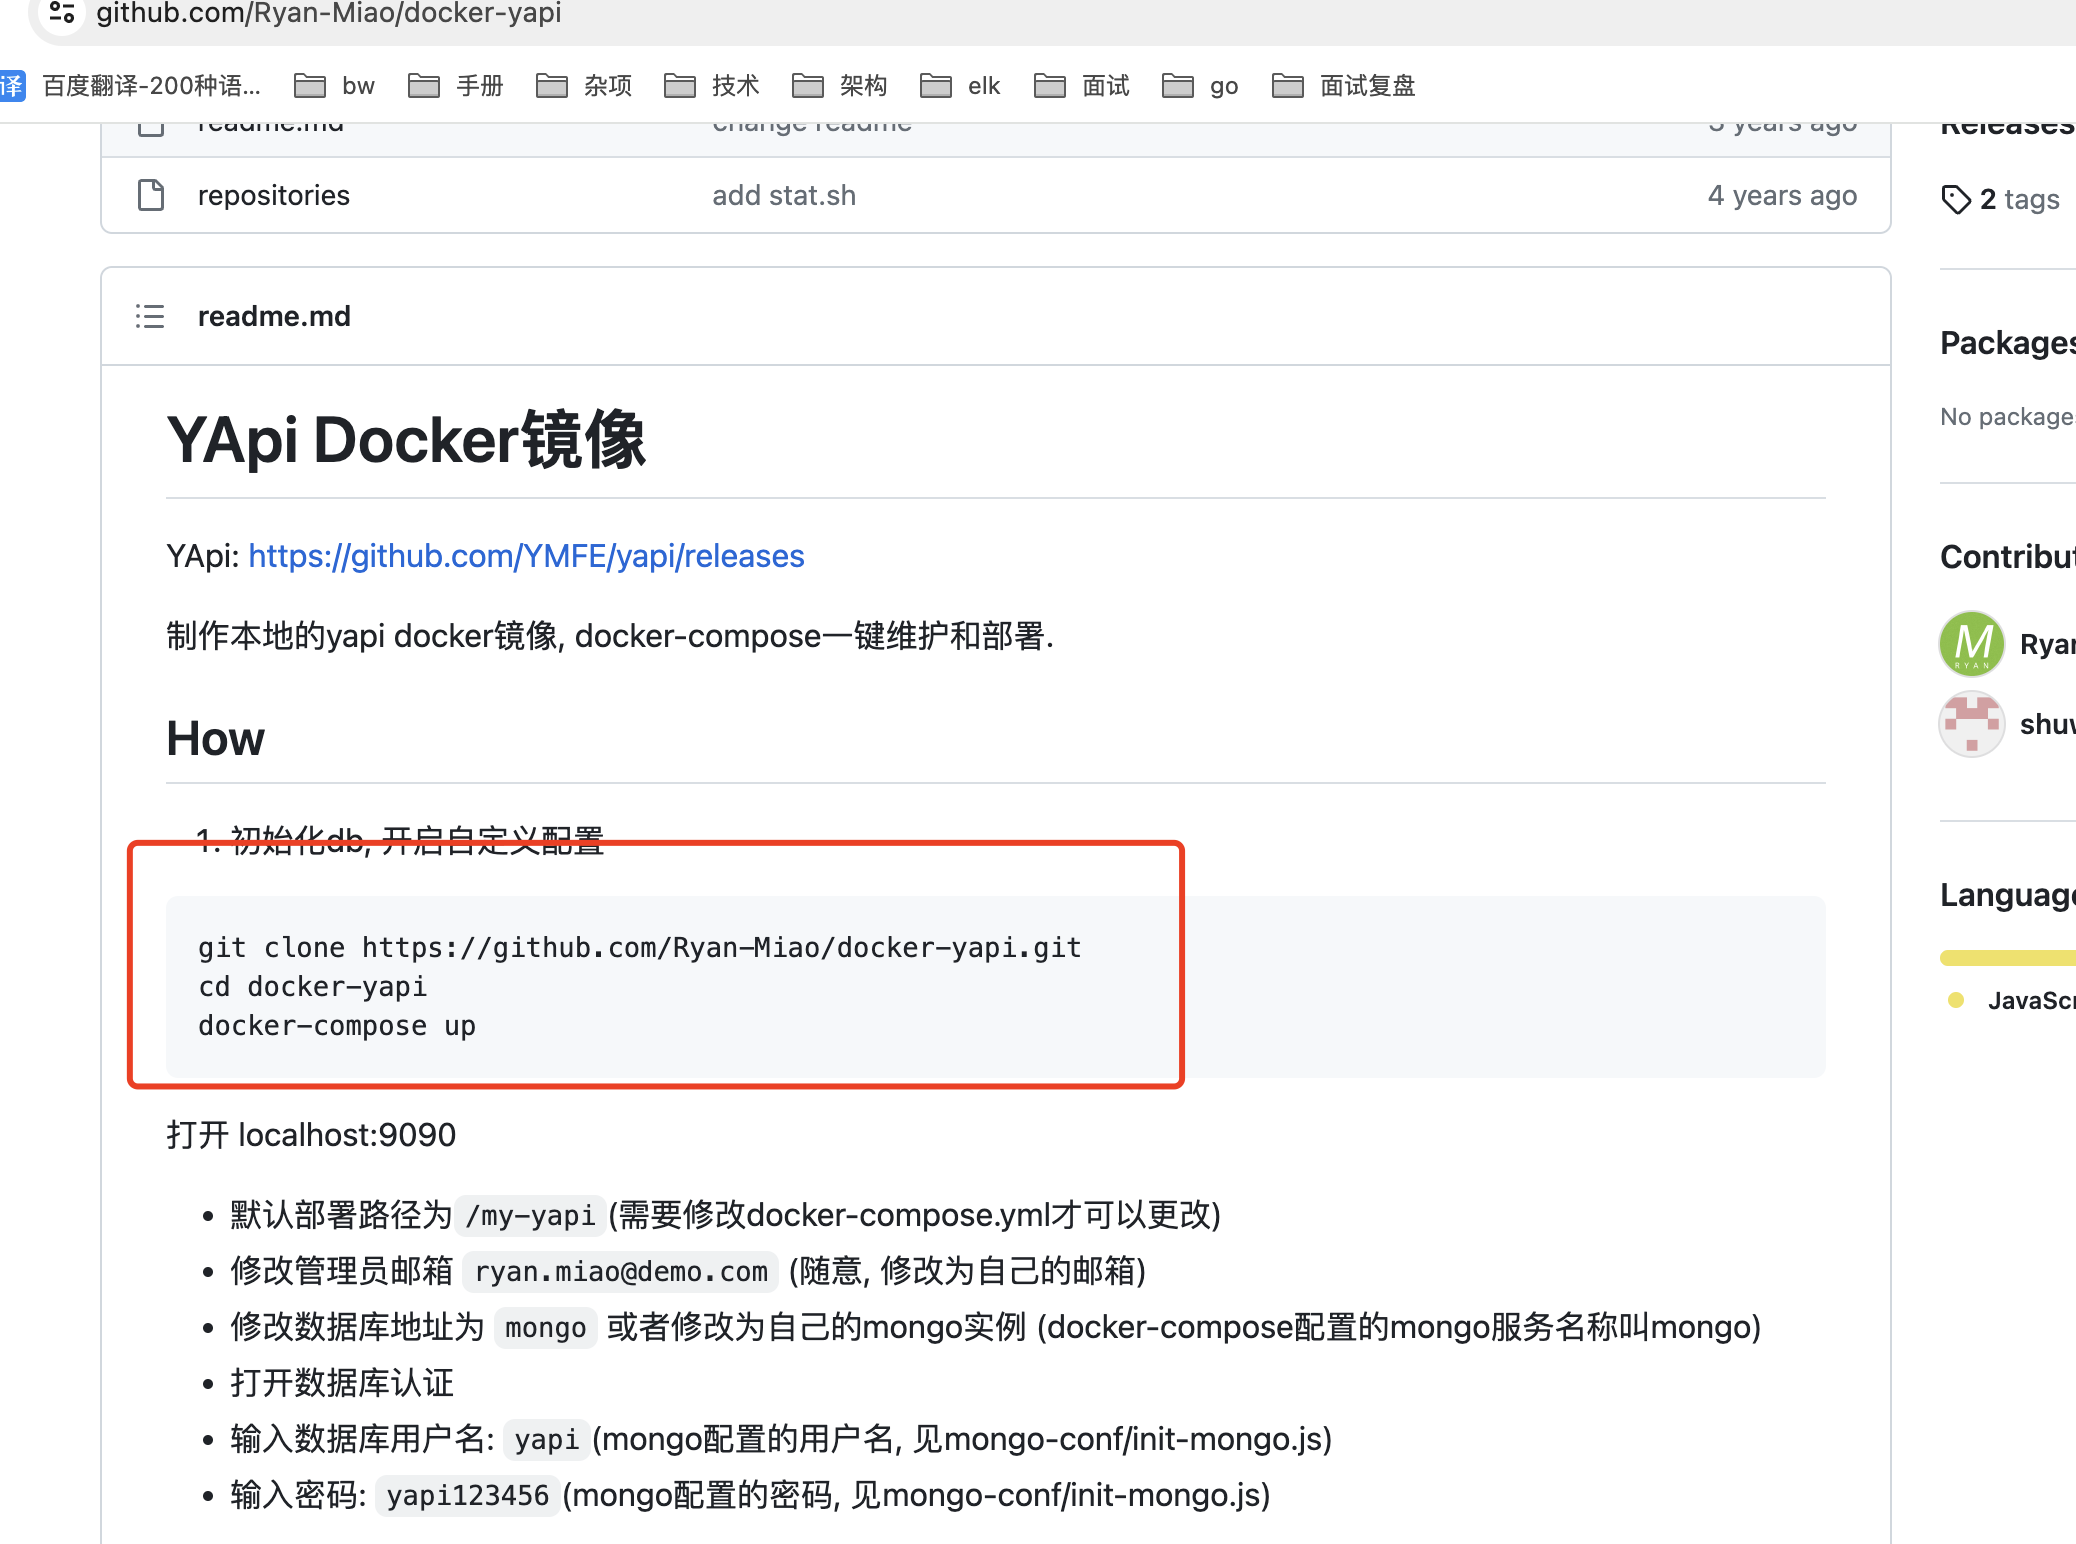Click the '1. 初始化db, 开启自定义配置' step text

click(400, 840)
